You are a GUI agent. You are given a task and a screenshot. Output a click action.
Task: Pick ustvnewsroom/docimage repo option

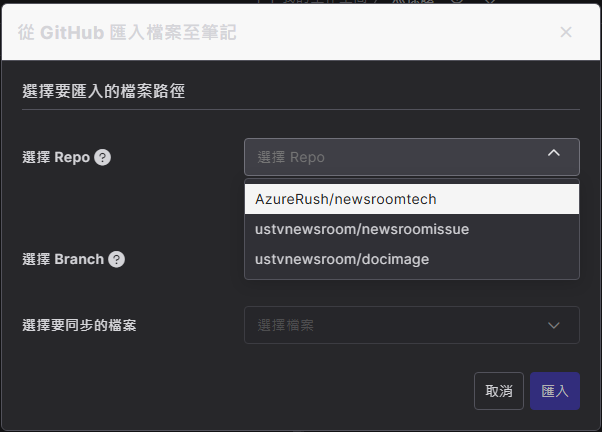(412, 259)
